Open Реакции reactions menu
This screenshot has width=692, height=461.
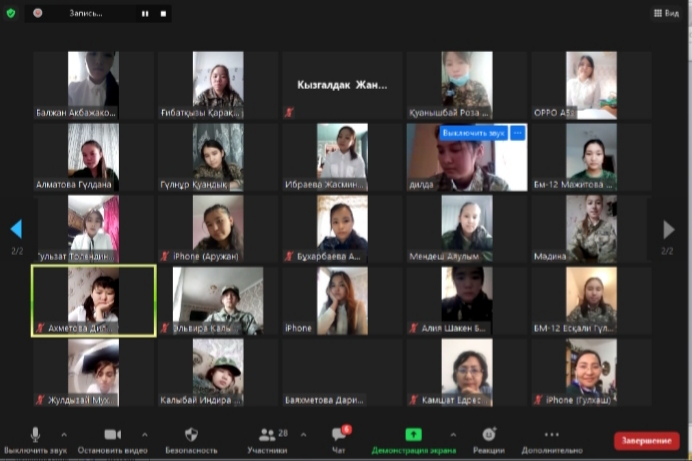(x=488, y=438)
